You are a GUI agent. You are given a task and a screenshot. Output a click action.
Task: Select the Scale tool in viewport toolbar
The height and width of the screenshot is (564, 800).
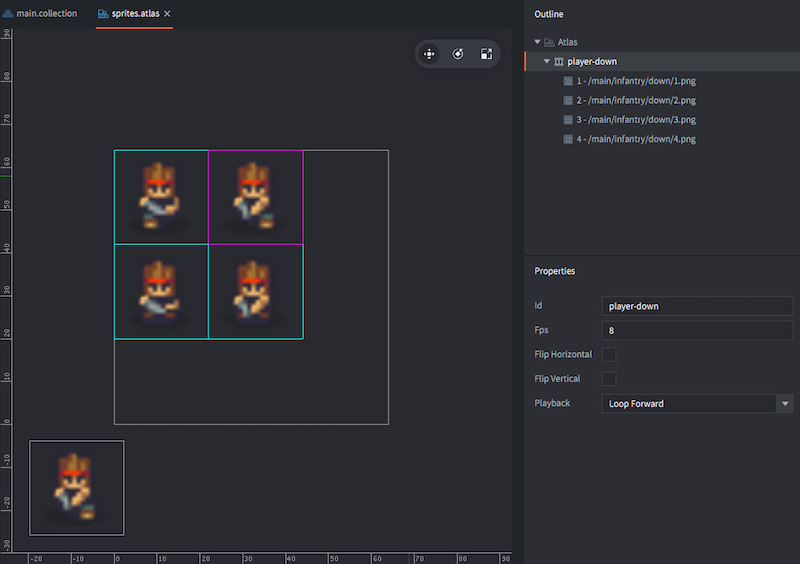pyautogui.click(x=486, y=54)
